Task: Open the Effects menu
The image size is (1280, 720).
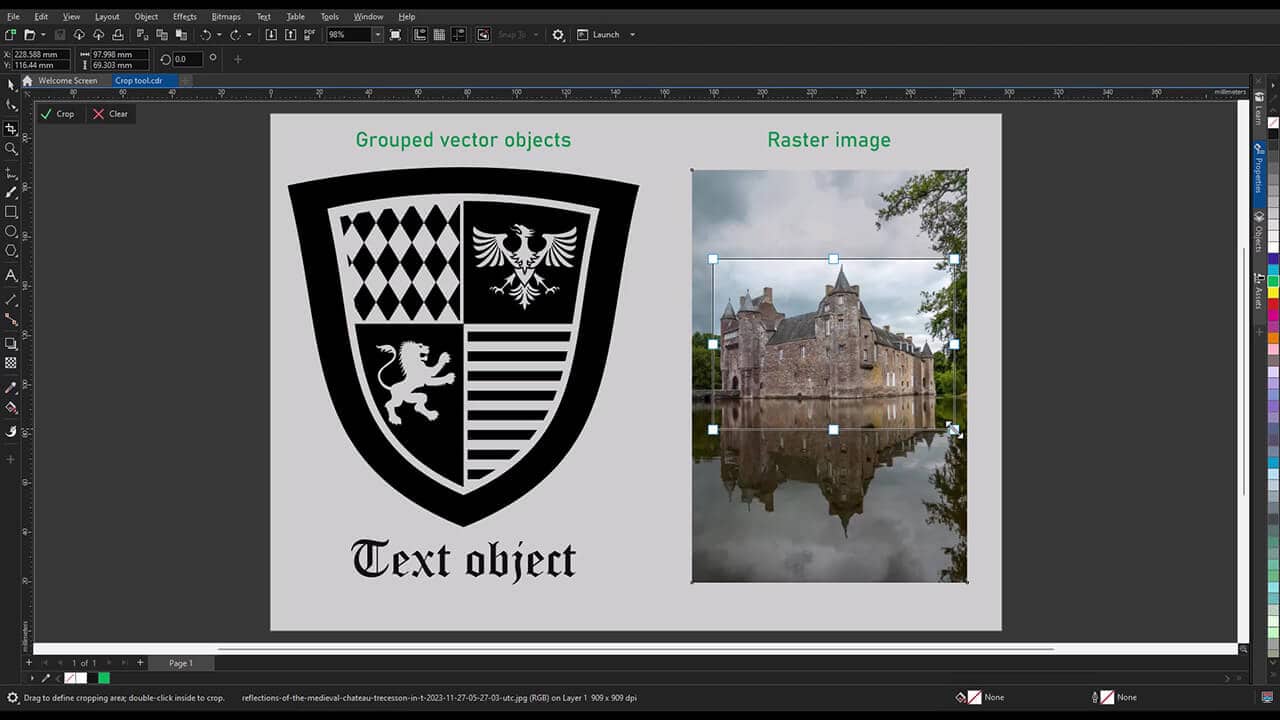Action: pyautogui.click(x=185, y=16)
